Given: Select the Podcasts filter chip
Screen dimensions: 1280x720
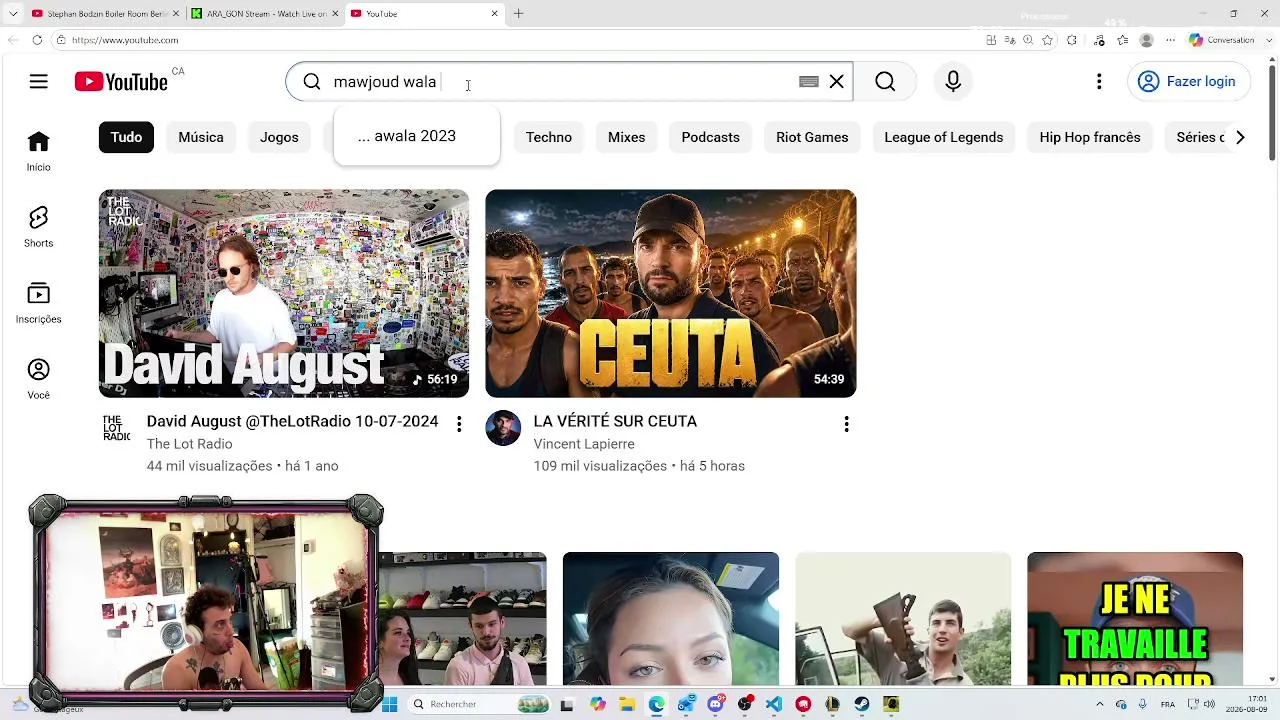Looking at the screenshot, I should (x=710, y=137).
